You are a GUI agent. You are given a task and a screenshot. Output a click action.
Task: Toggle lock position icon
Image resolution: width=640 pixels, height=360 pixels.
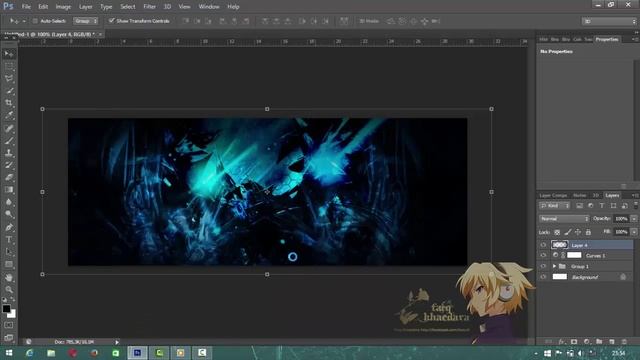click(x=578, y=232)
